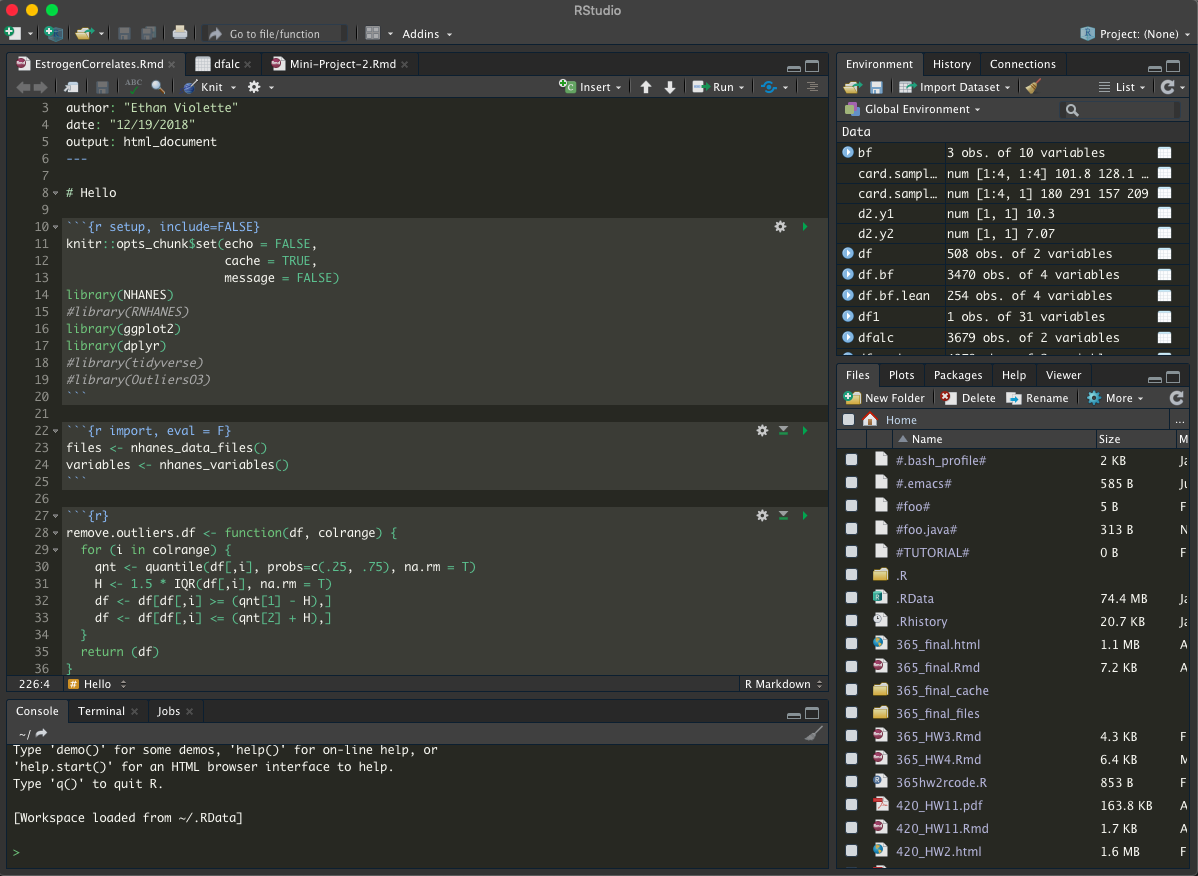
Task: Click the Rename button in Files pane
Action: pos(1038,398)
